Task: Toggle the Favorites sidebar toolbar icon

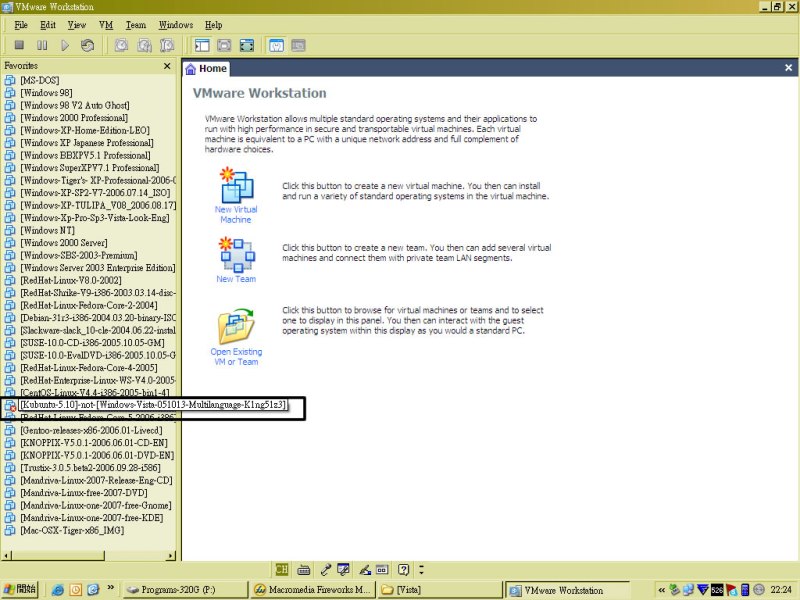Action: tap(201, 45)
